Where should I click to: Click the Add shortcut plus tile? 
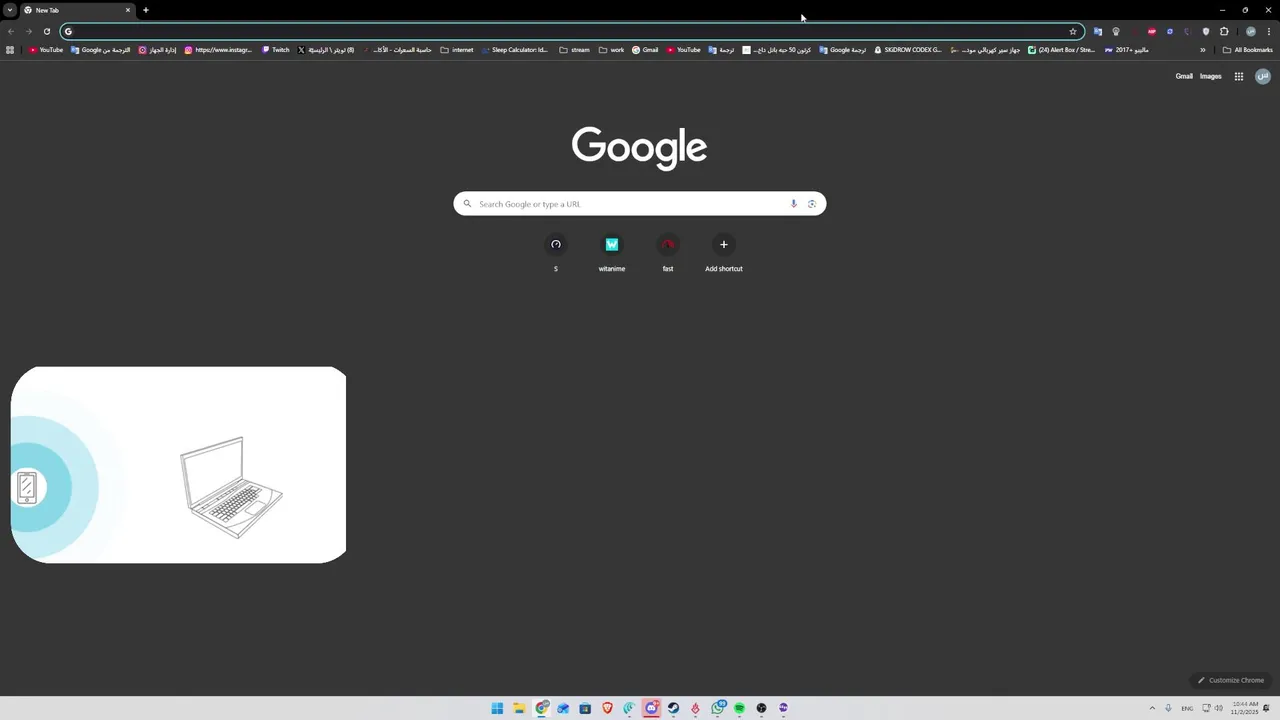tap(724, 253)
